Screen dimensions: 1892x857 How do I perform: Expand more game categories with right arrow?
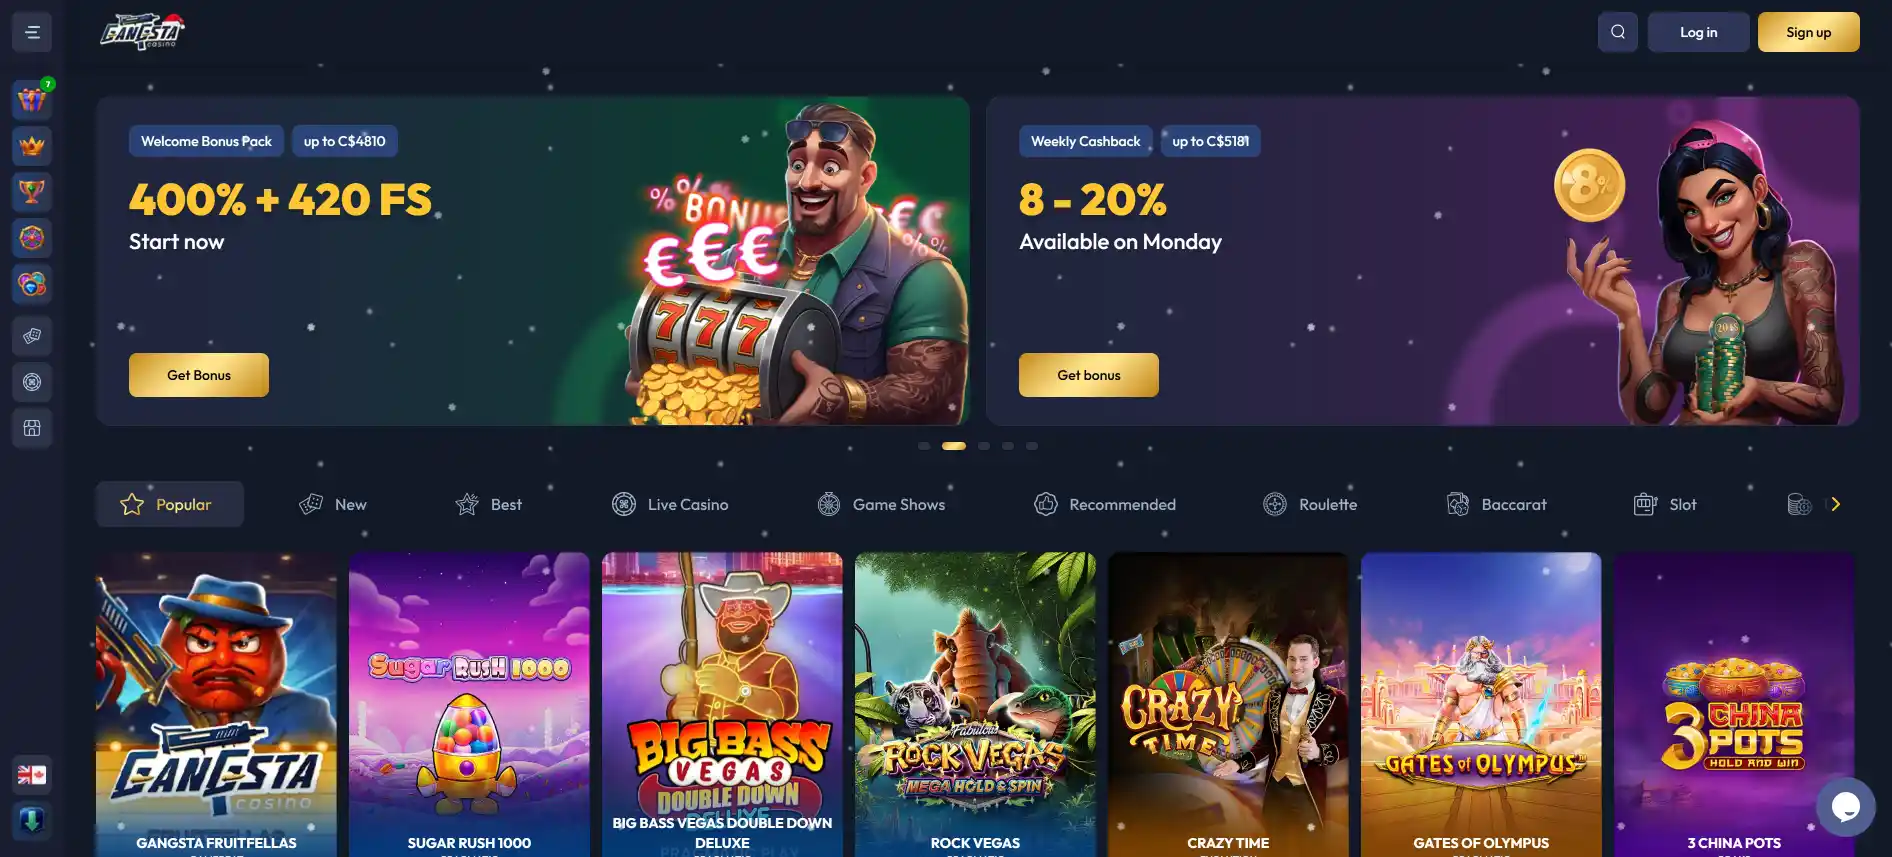click(1835, 504)
